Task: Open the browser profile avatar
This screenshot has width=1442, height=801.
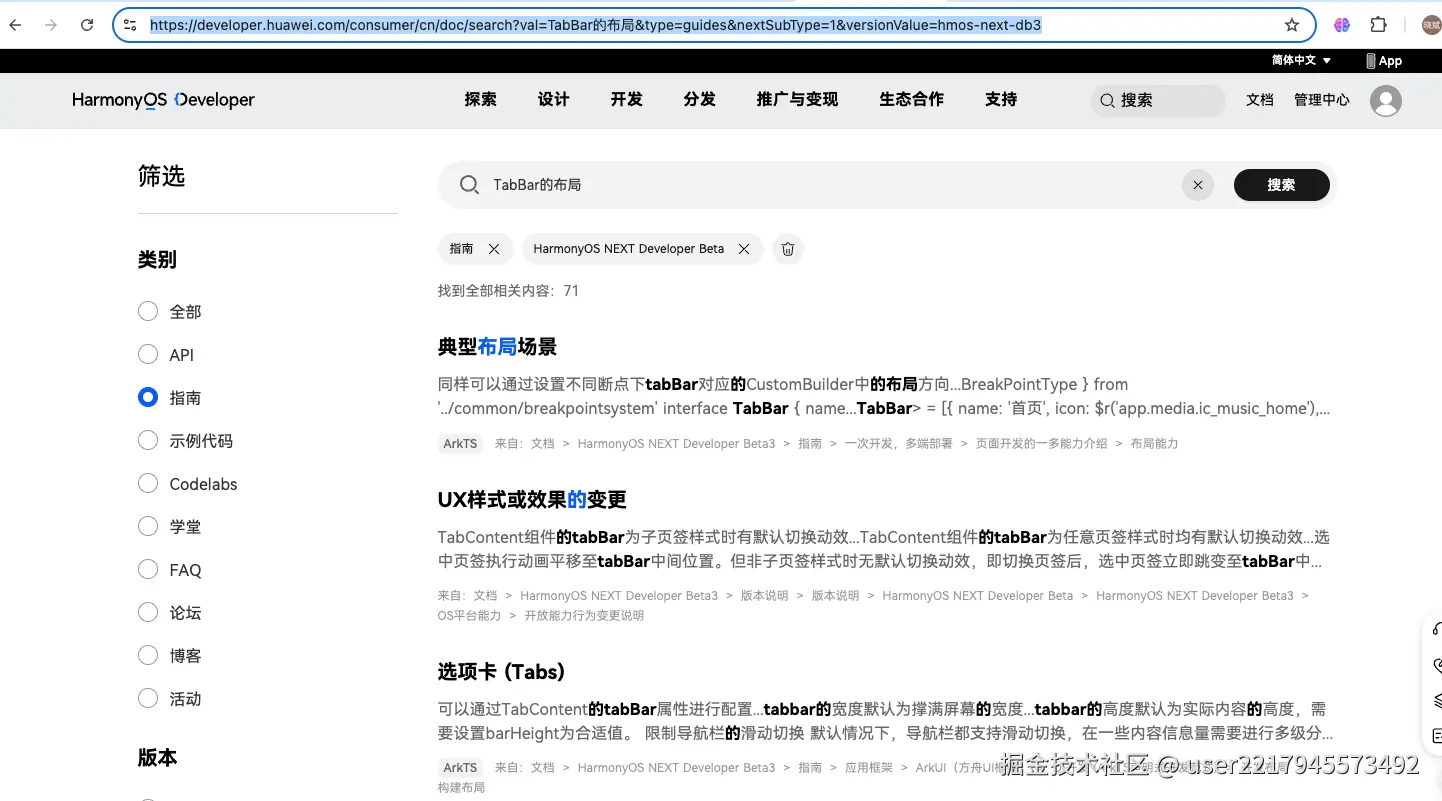Action: (1432, 25)
